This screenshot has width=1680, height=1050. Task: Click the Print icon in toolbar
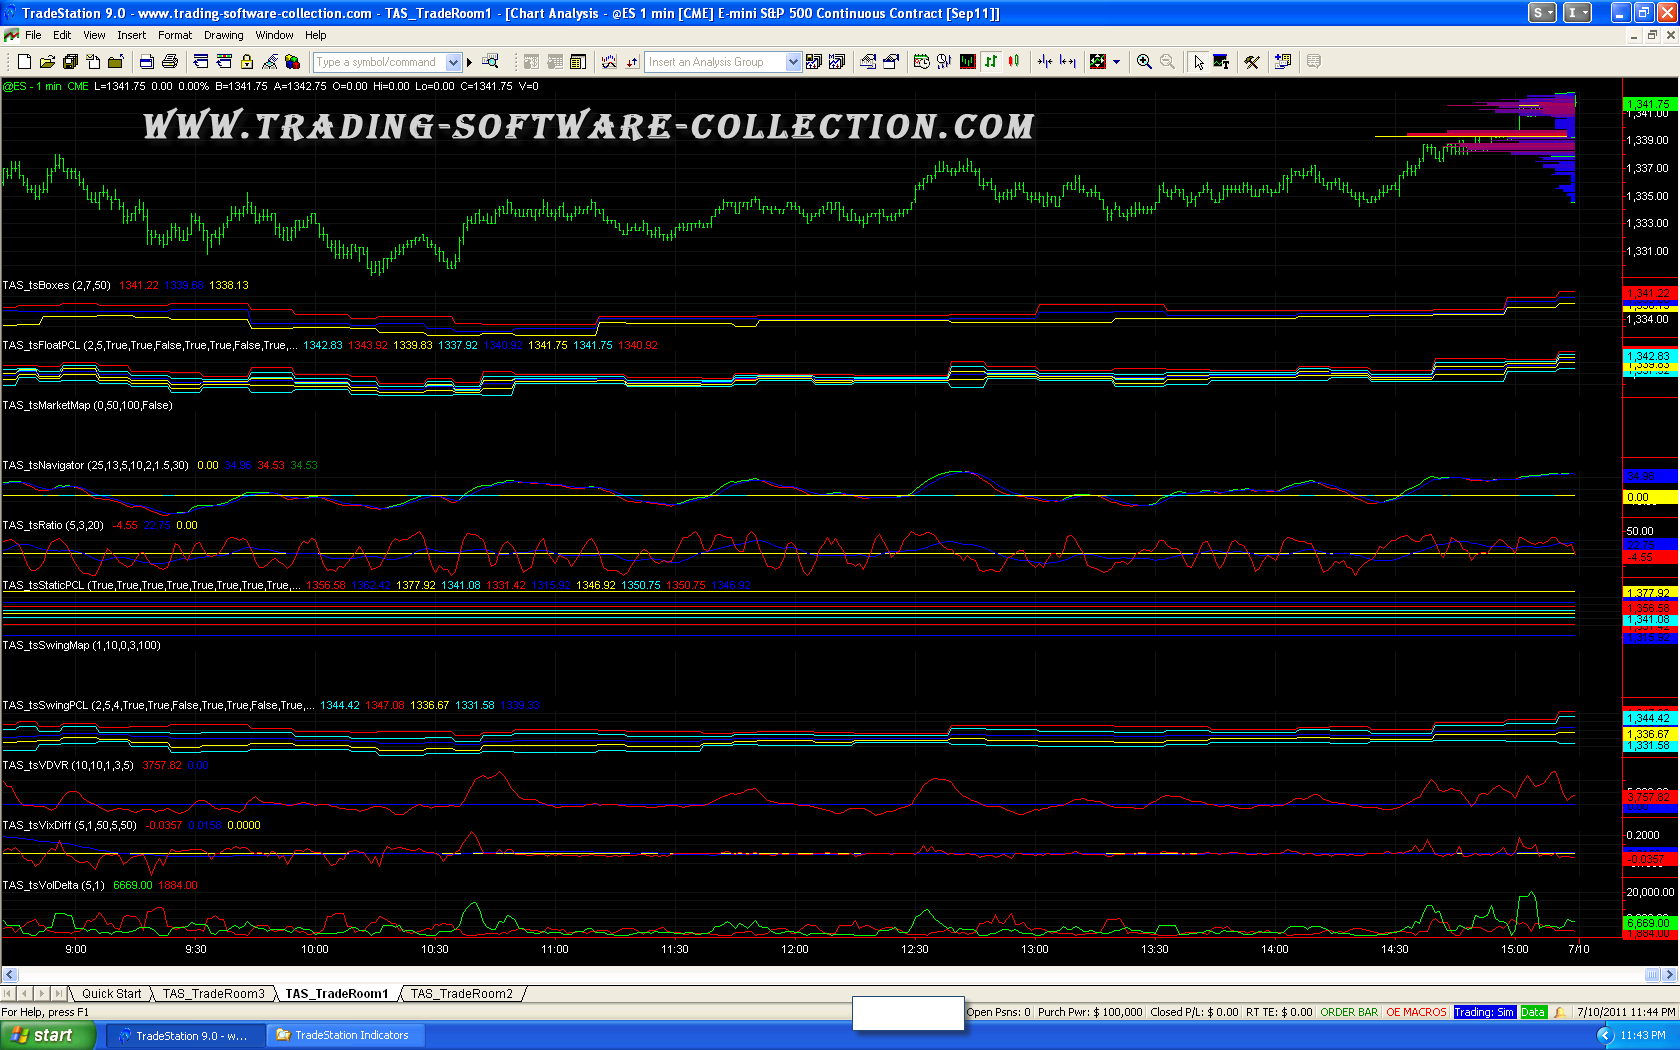click(169, 62)
